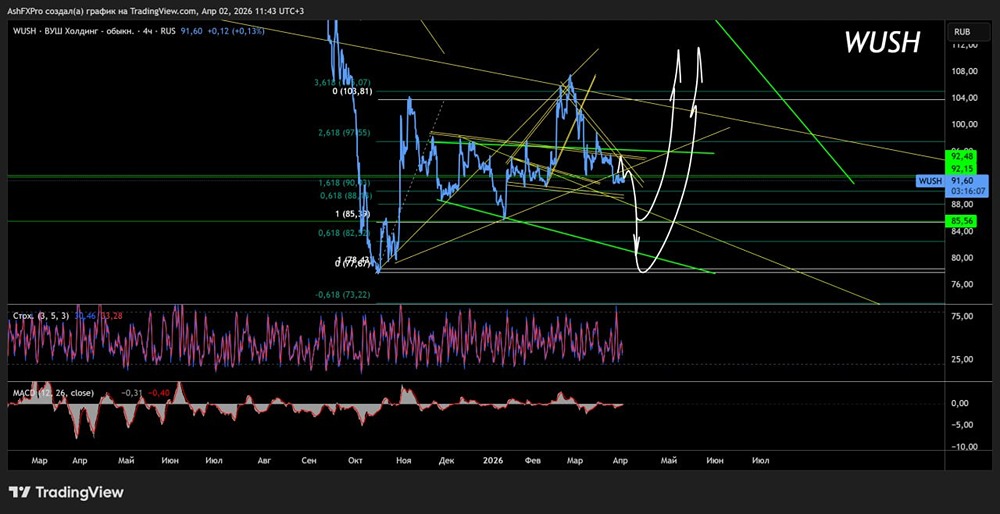Click the Сен month label

311,460
